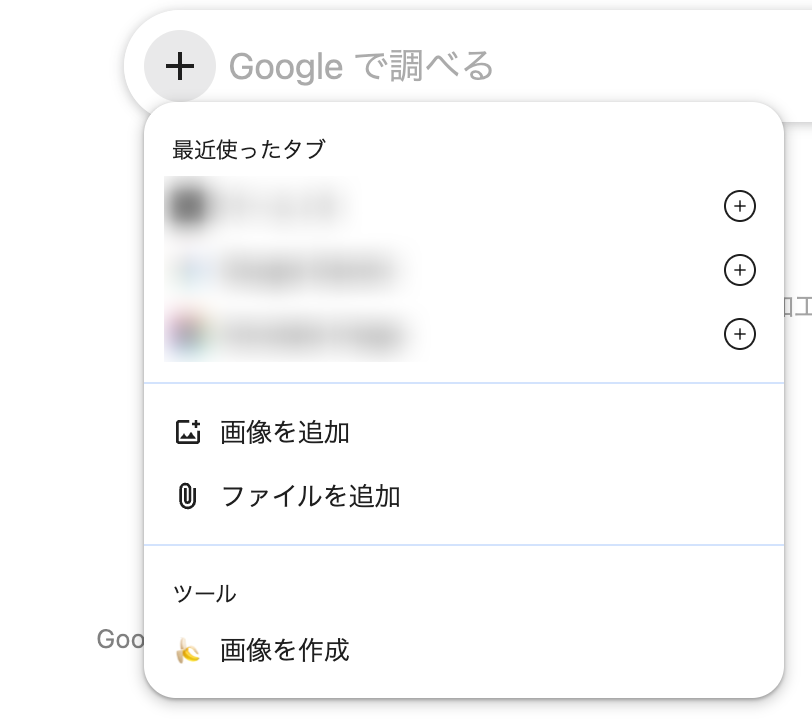Add the second recent tab via its plus circle

(739, 270)
